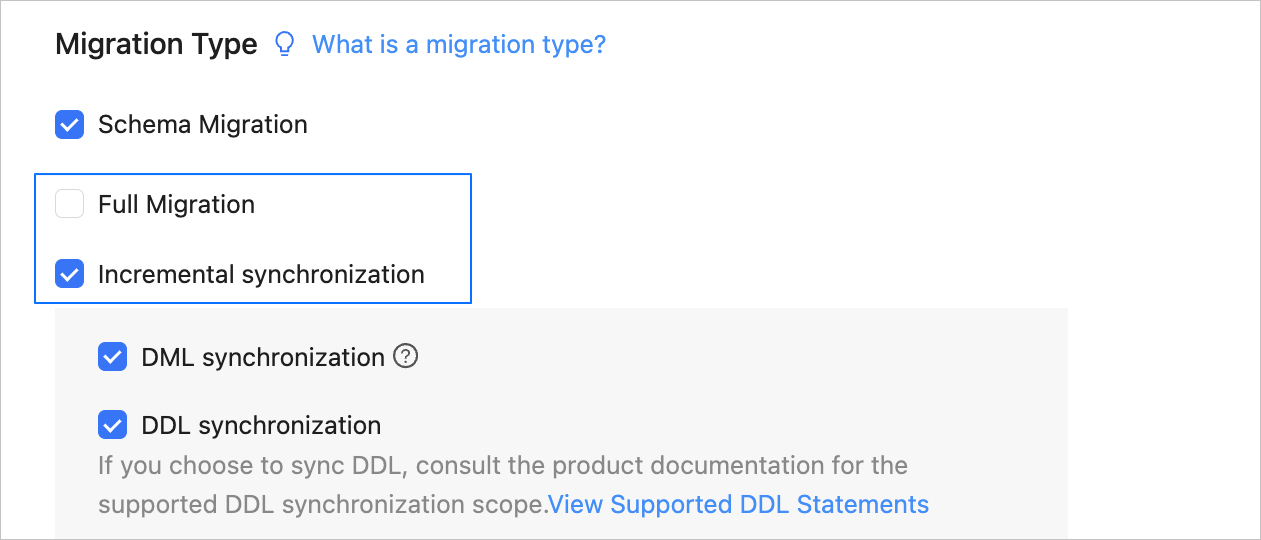Image resolution: width=1261 pixels, height=540 pixels.
Task: Open the View Supported DDL Statements link
Action: pos(739,504)
